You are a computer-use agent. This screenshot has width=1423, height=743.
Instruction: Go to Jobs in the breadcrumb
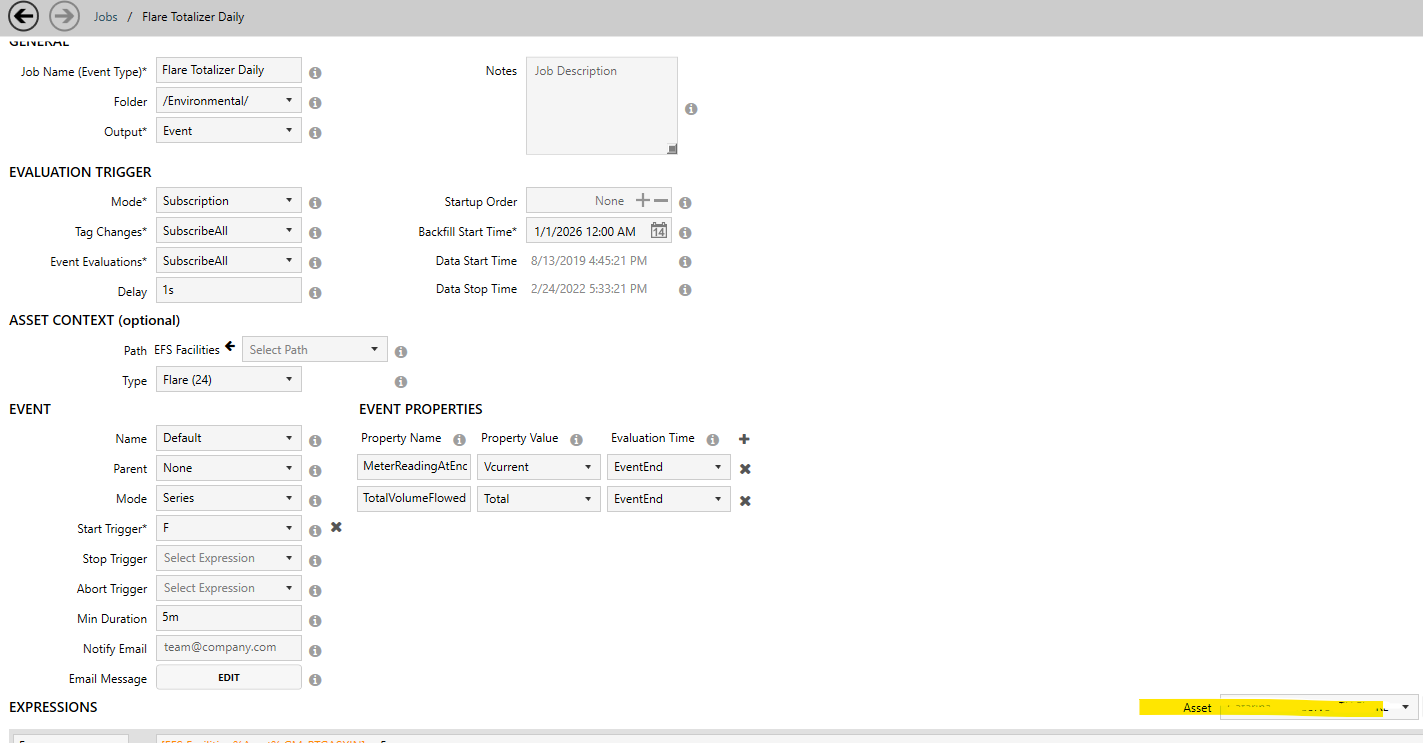(105, 17)
